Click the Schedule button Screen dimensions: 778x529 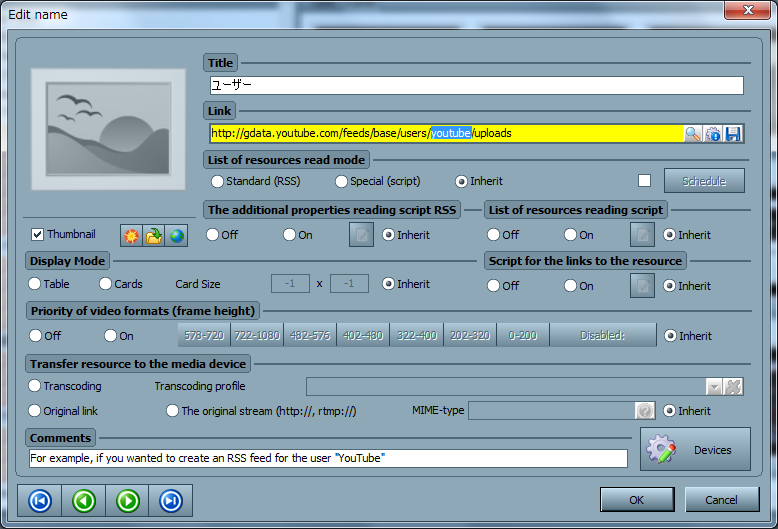[x=704, y=181]
